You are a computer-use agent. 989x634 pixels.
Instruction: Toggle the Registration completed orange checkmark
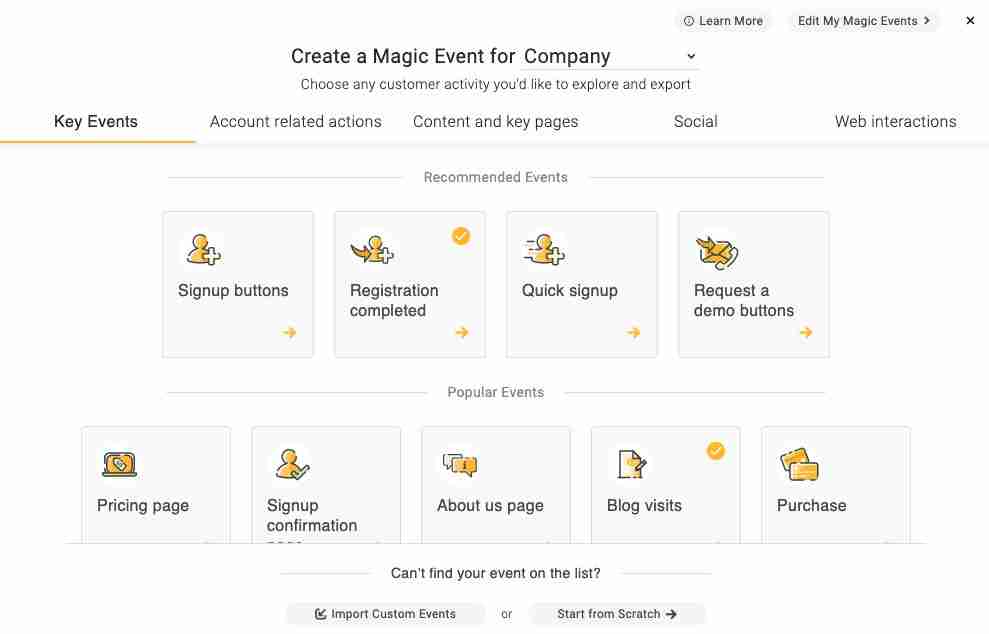coord(461,236)
